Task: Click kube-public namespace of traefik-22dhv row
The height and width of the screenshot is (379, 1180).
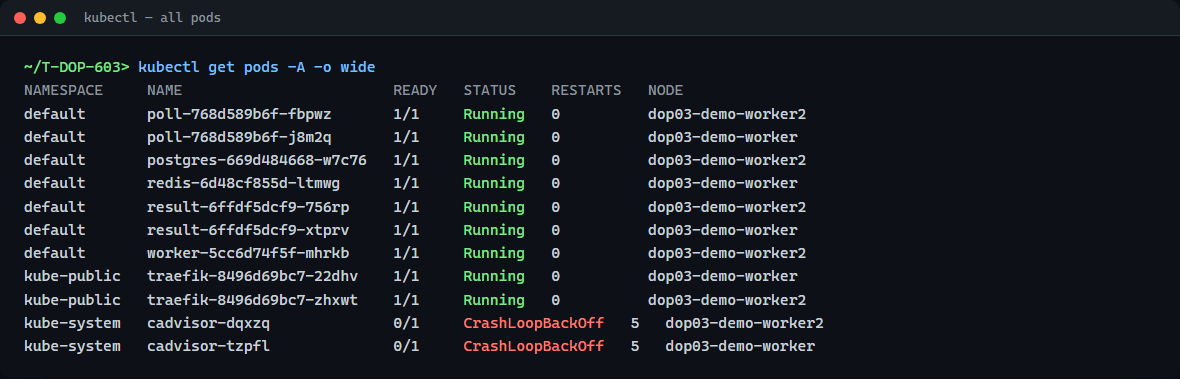Action: (x=72, y=277)
